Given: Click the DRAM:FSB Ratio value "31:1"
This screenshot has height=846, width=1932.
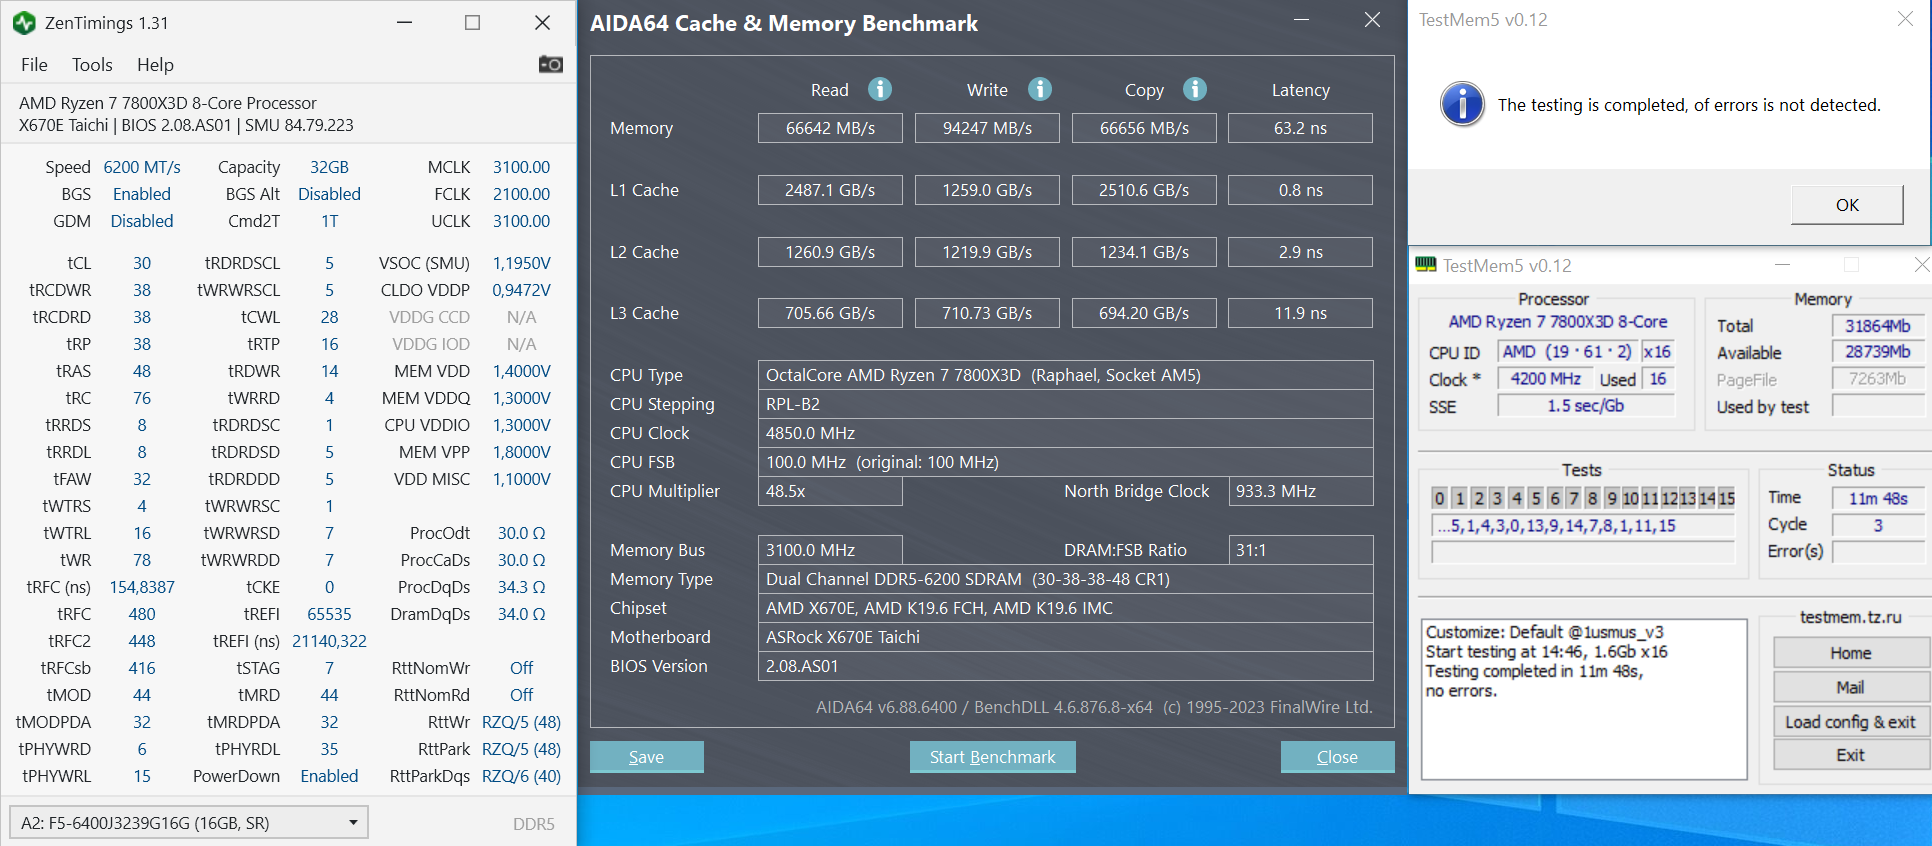Looking at the screenshot, I should 1300,550.
